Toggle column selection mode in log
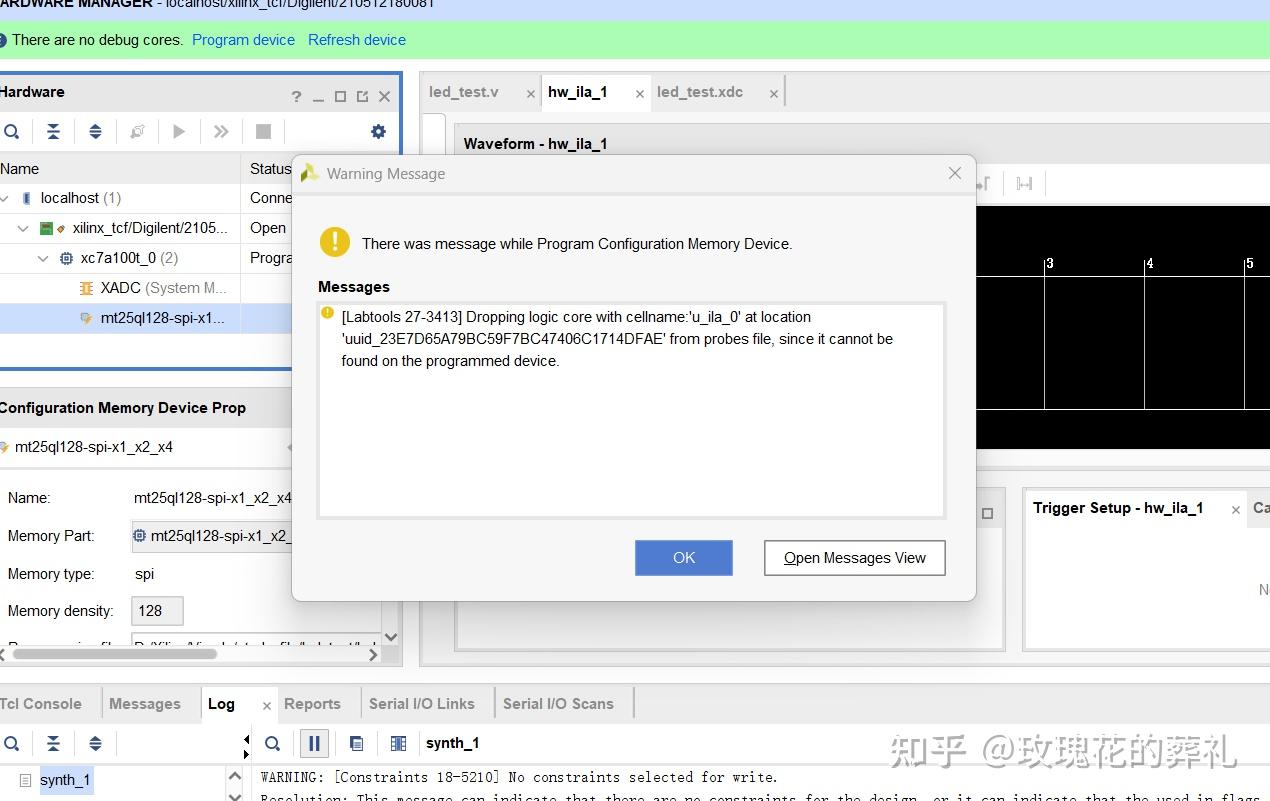This screenshot has height=801, width=1270. click(x=398, y=743)
